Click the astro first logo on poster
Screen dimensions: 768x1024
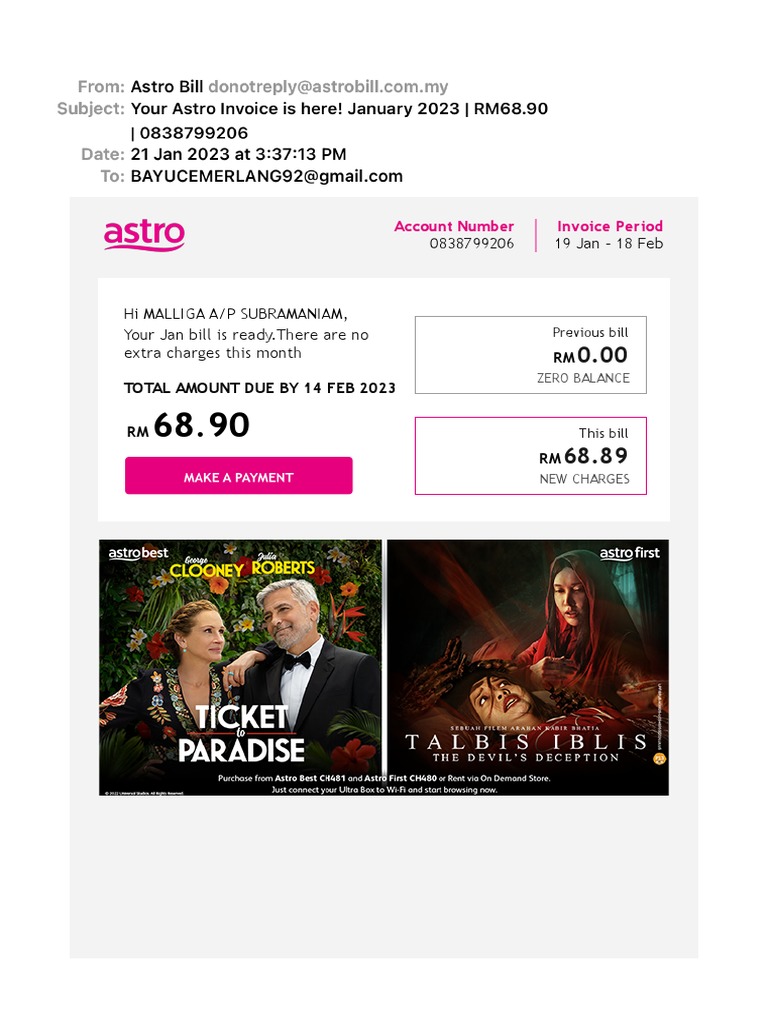point(630,553)
